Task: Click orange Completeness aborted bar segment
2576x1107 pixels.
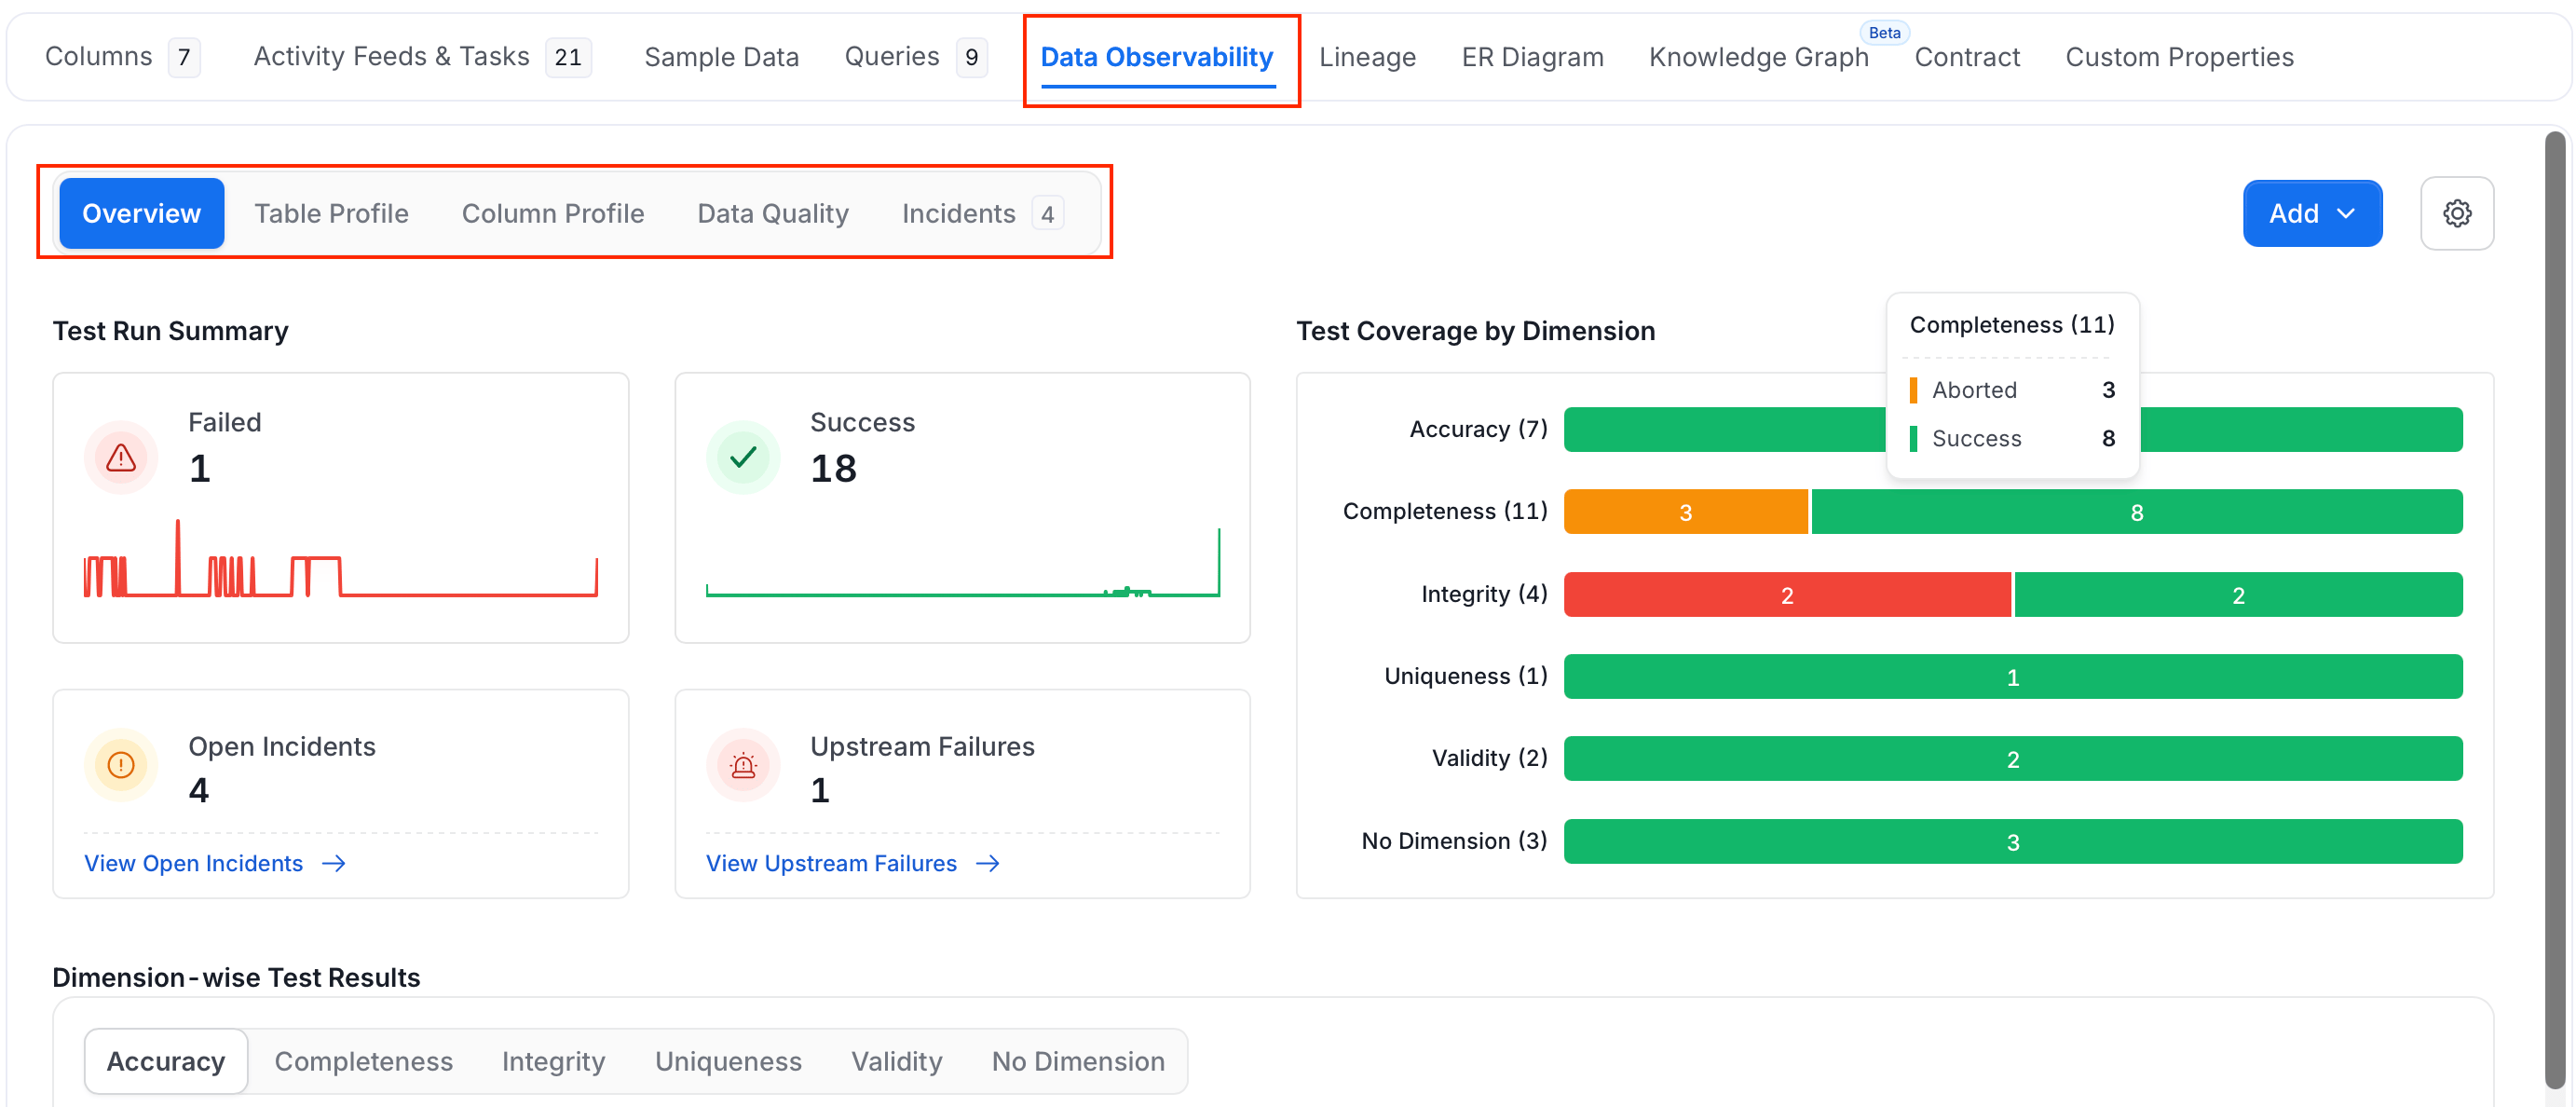Action: pyautogui.click(x=1685, y=512)
